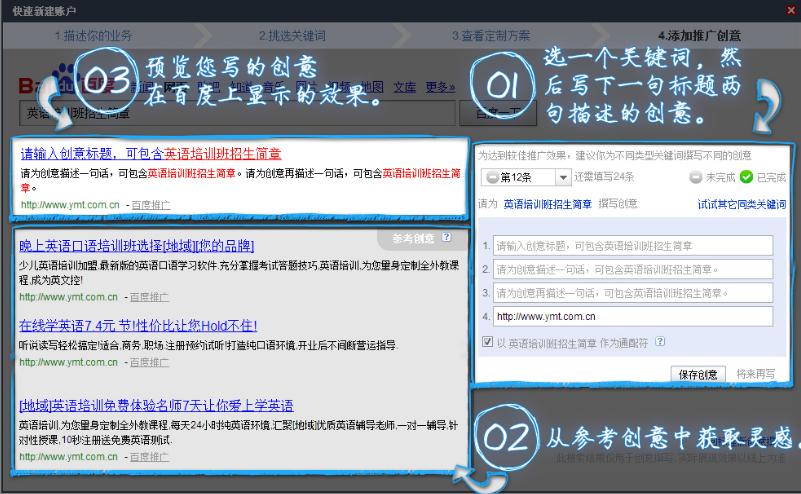This screenshot has height=494, width=801.
Task: Go to step 1.描述你的业务
Action: click(x=93, y=36)
